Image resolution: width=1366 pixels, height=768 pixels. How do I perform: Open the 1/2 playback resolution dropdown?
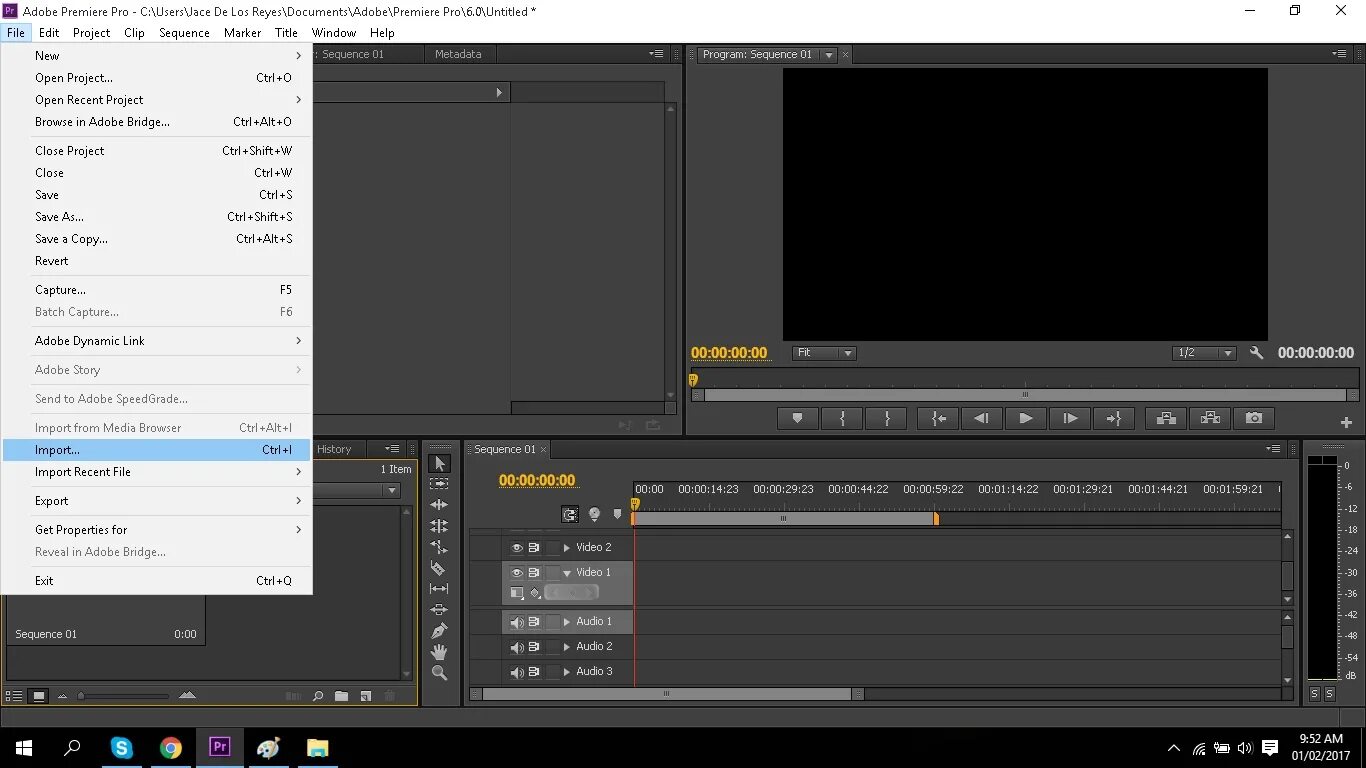(x=1205, y=353)
